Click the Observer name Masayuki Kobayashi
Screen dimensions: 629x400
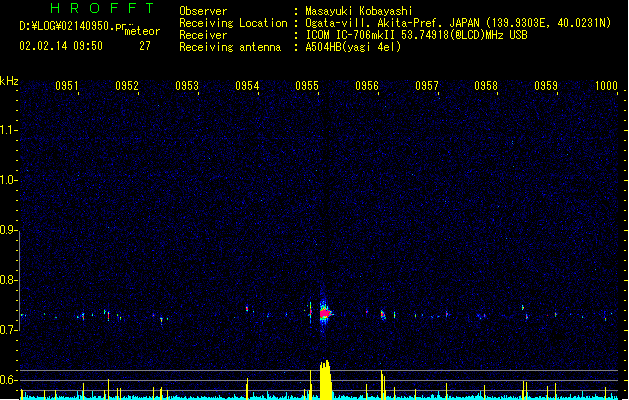pyautogui.click(x=359, y=11)
